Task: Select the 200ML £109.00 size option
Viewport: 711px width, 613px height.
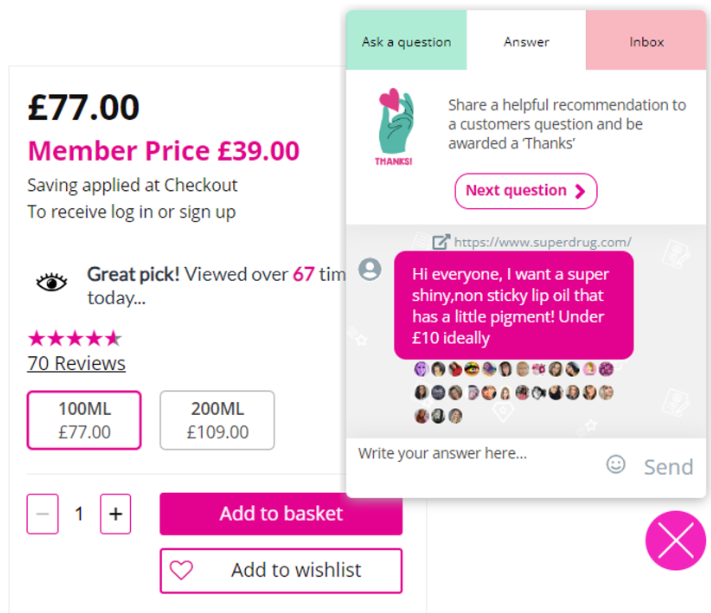Action: (217, 420)
